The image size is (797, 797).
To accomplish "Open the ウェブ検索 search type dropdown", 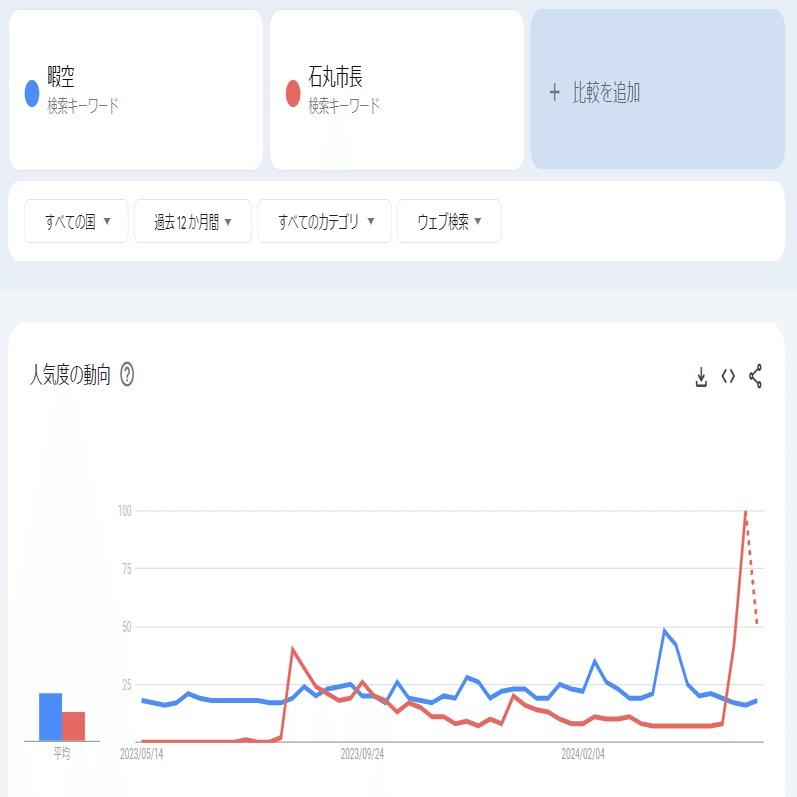I will click(449, 221).
